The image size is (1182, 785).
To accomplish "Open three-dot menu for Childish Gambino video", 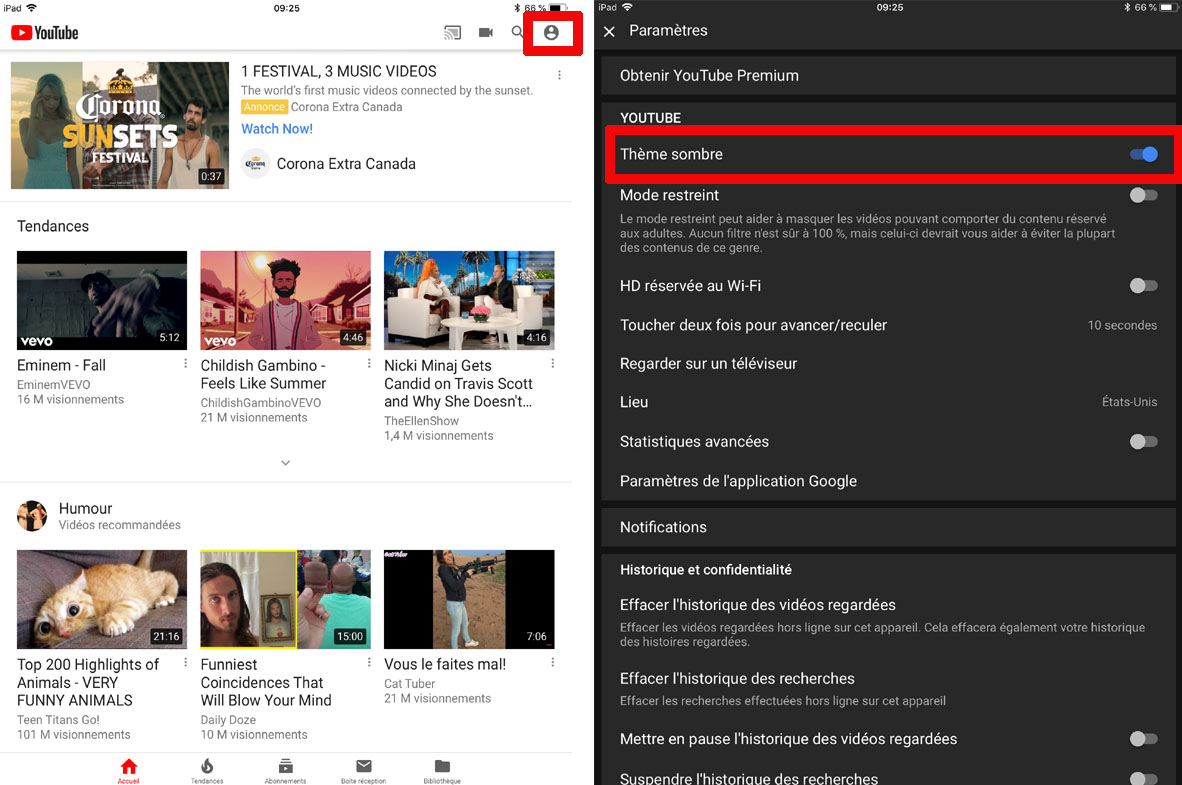I will click(x=369, y=363).
